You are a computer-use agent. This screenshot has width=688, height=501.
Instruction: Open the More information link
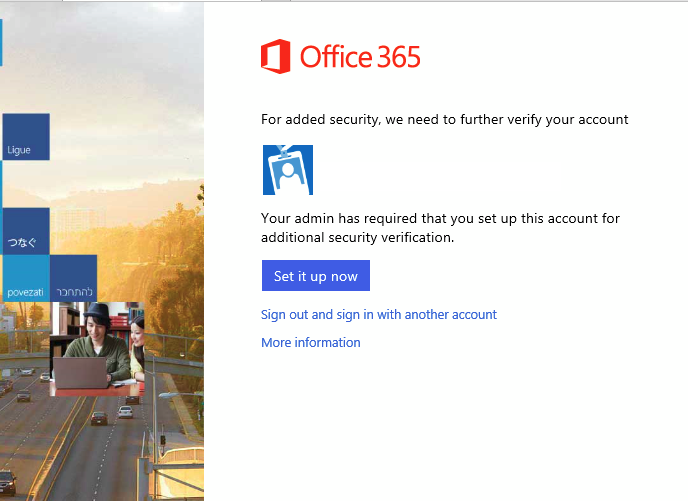coord(310,342)
